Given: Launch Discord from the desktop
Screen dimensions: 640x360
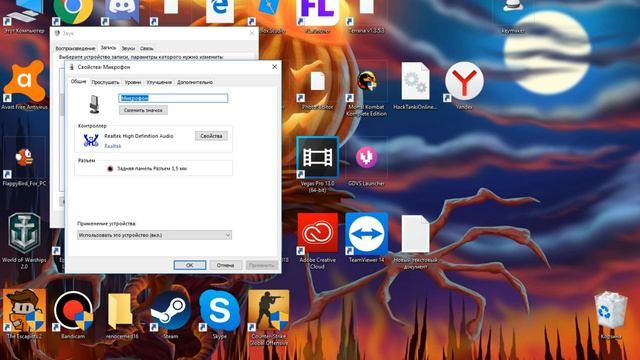Looking at the screenshot, I should click(x=122, y=11).
